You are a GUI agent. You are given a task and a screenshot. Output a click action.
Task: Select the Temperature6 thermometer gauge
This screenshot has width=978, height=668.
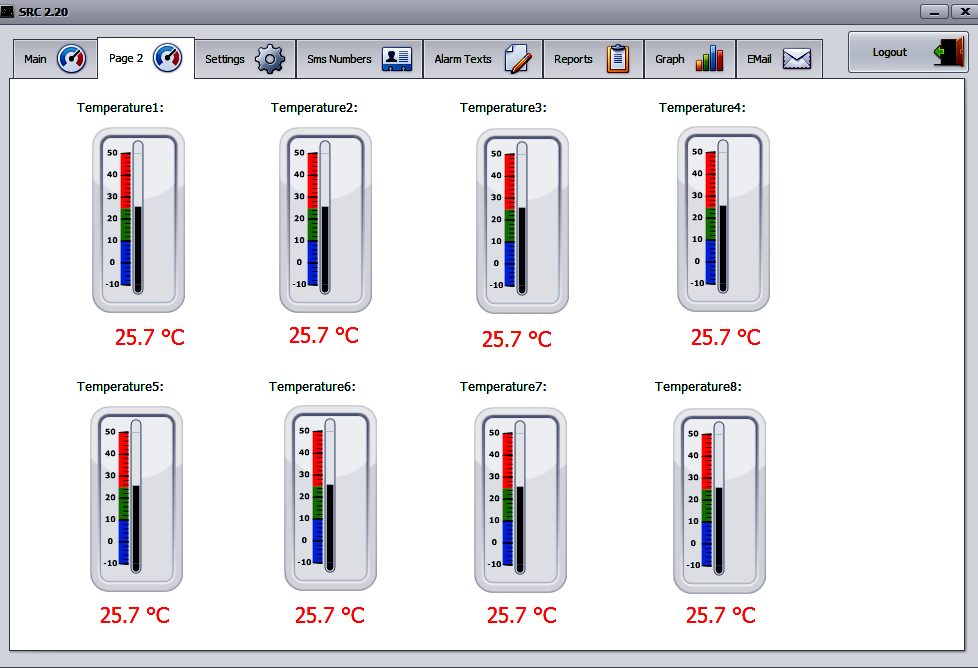tap(330, 497)
